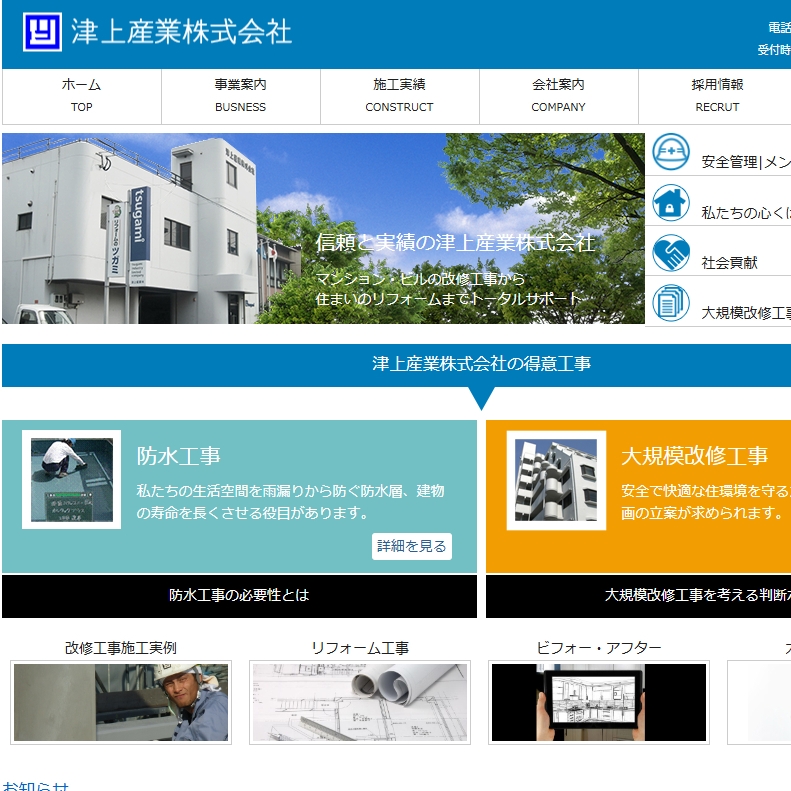Click the apartment building thumbnail photo
The height and width of the screenshot is (791, 791).
556,480
